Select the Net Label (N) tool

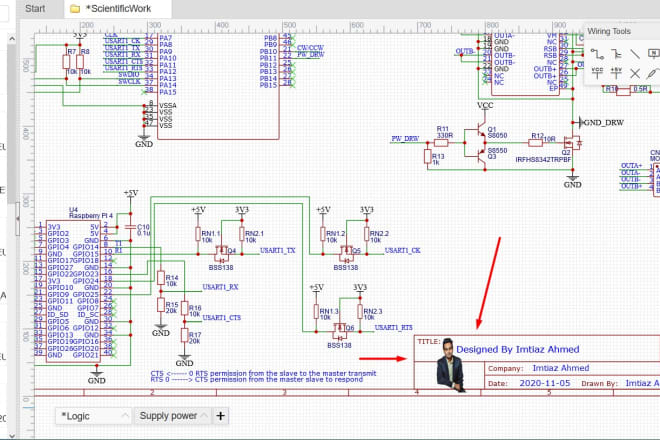pyautogui.click(x=654, y=53)
